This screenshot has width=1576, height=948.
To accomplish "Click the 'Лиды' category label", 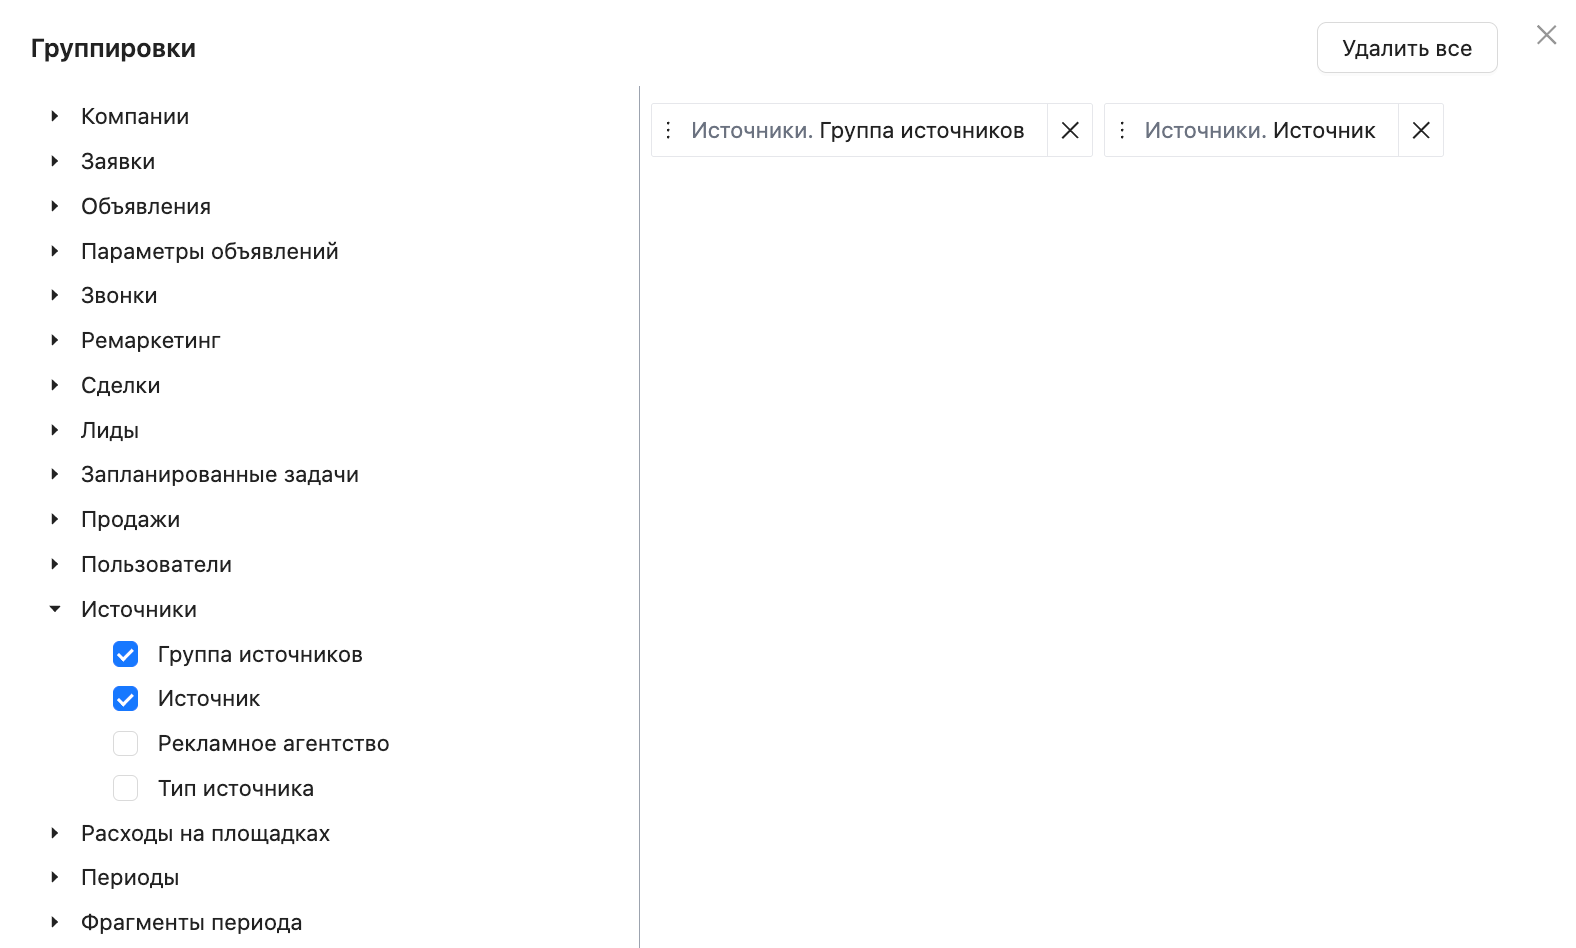I will (x=110, y=431).
